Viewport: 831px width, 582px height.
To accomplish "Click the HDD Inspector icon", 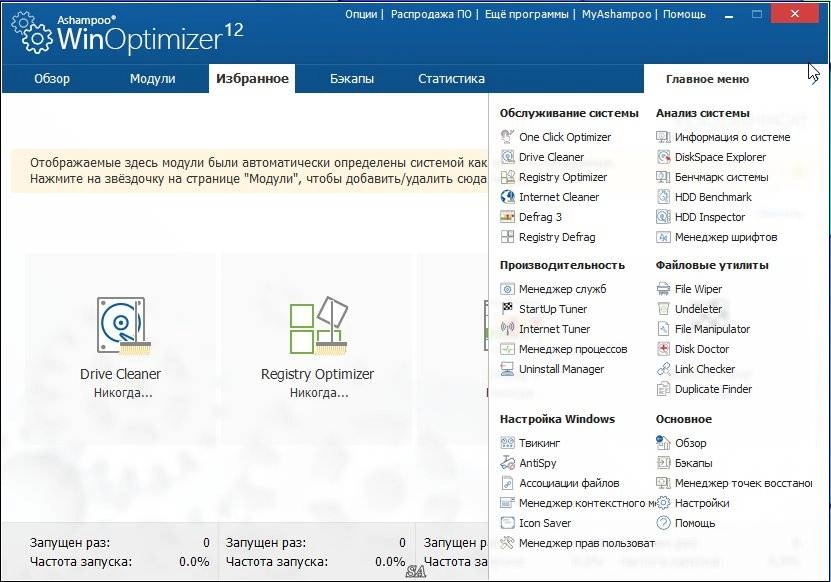I will click(x=663, y=217).
